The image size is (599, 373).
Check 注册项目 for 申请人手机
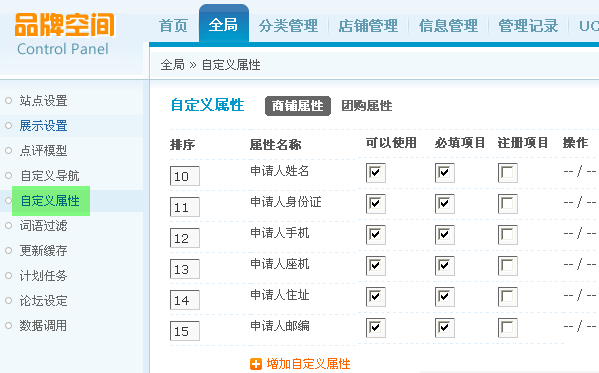click(508, 235)
